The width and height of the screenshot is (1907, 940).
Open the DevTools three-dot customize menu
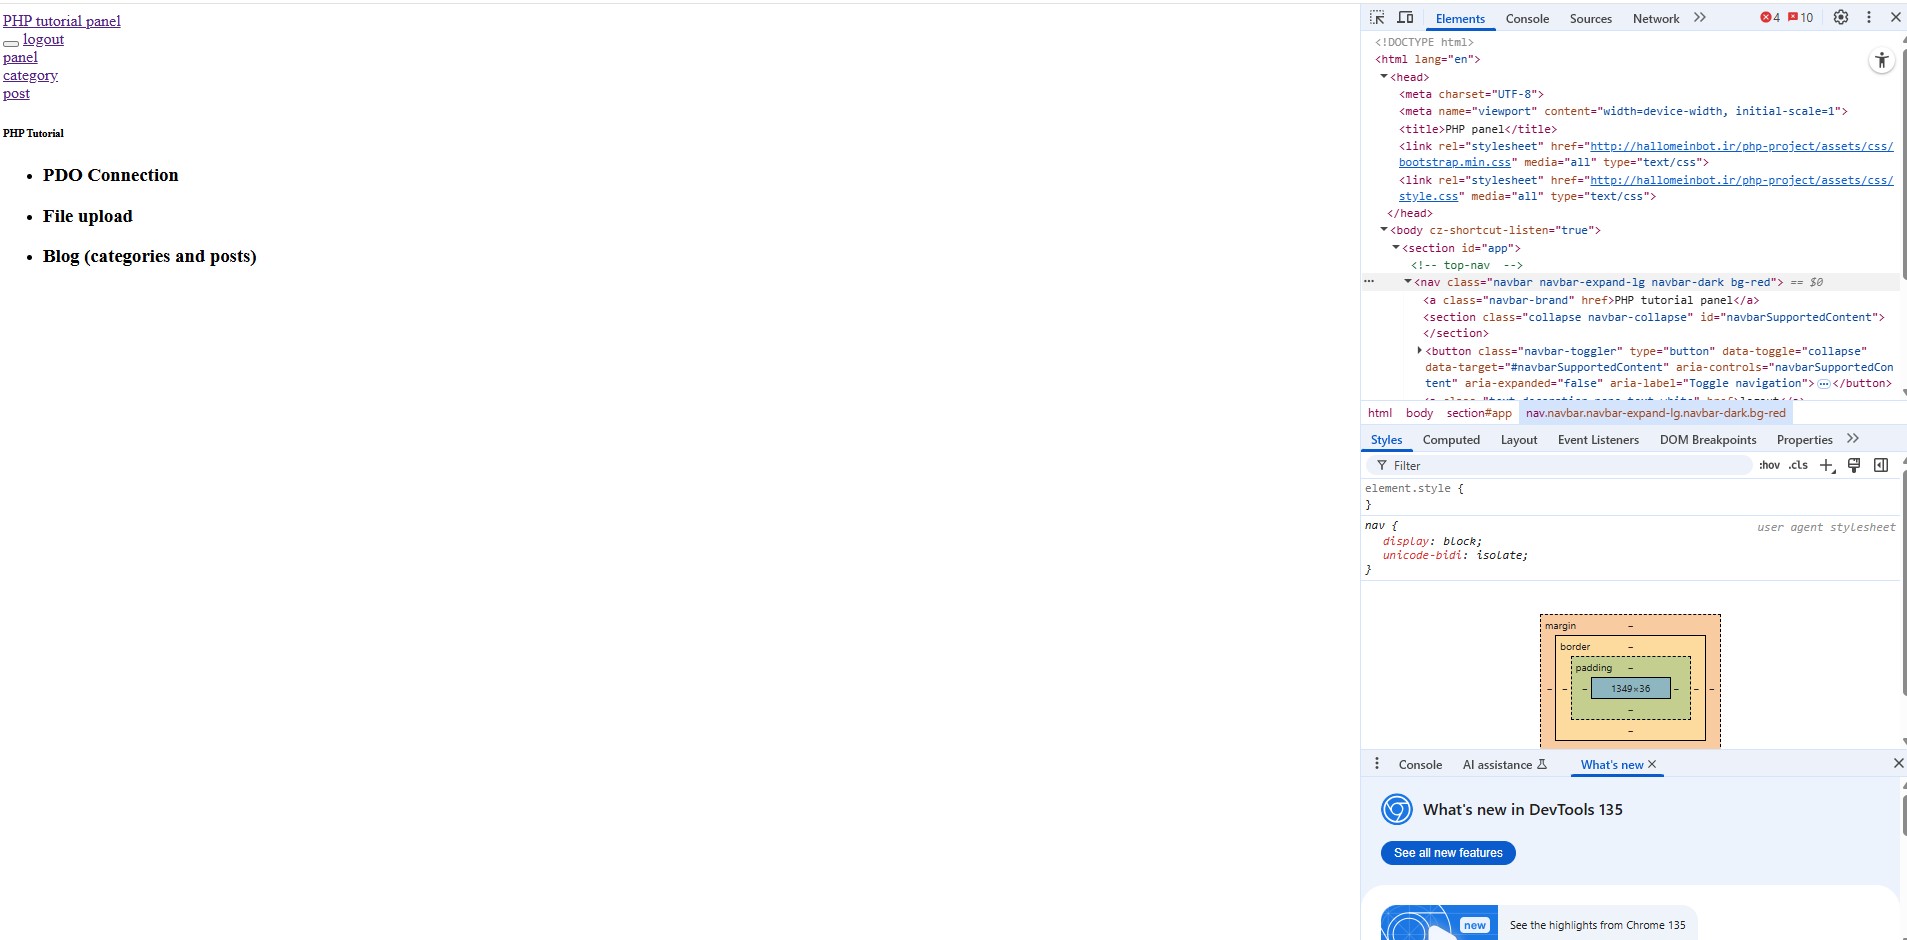[1869, 18]
